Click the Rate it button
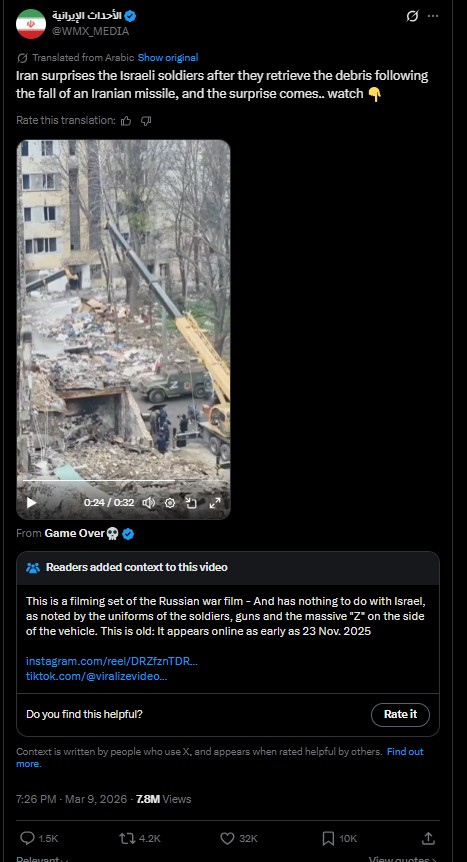The image size is (467, 862). [400, 715]
